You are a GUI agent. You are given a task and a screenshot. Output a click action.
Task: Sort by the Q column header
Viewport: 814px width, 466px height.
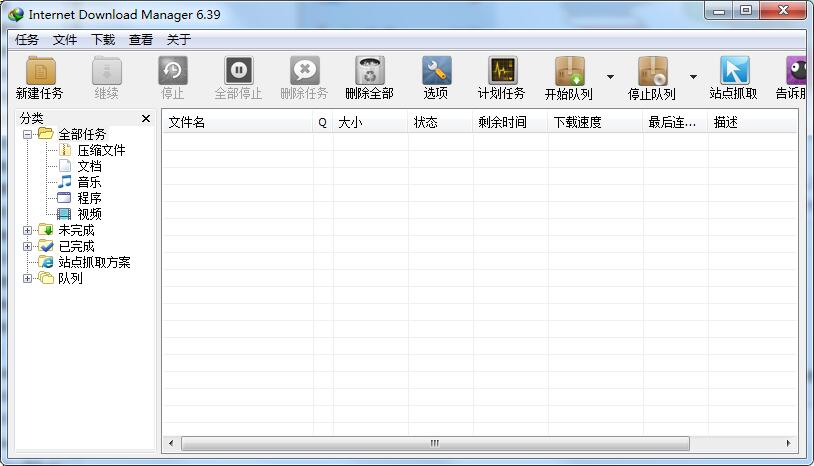(323, 122)
